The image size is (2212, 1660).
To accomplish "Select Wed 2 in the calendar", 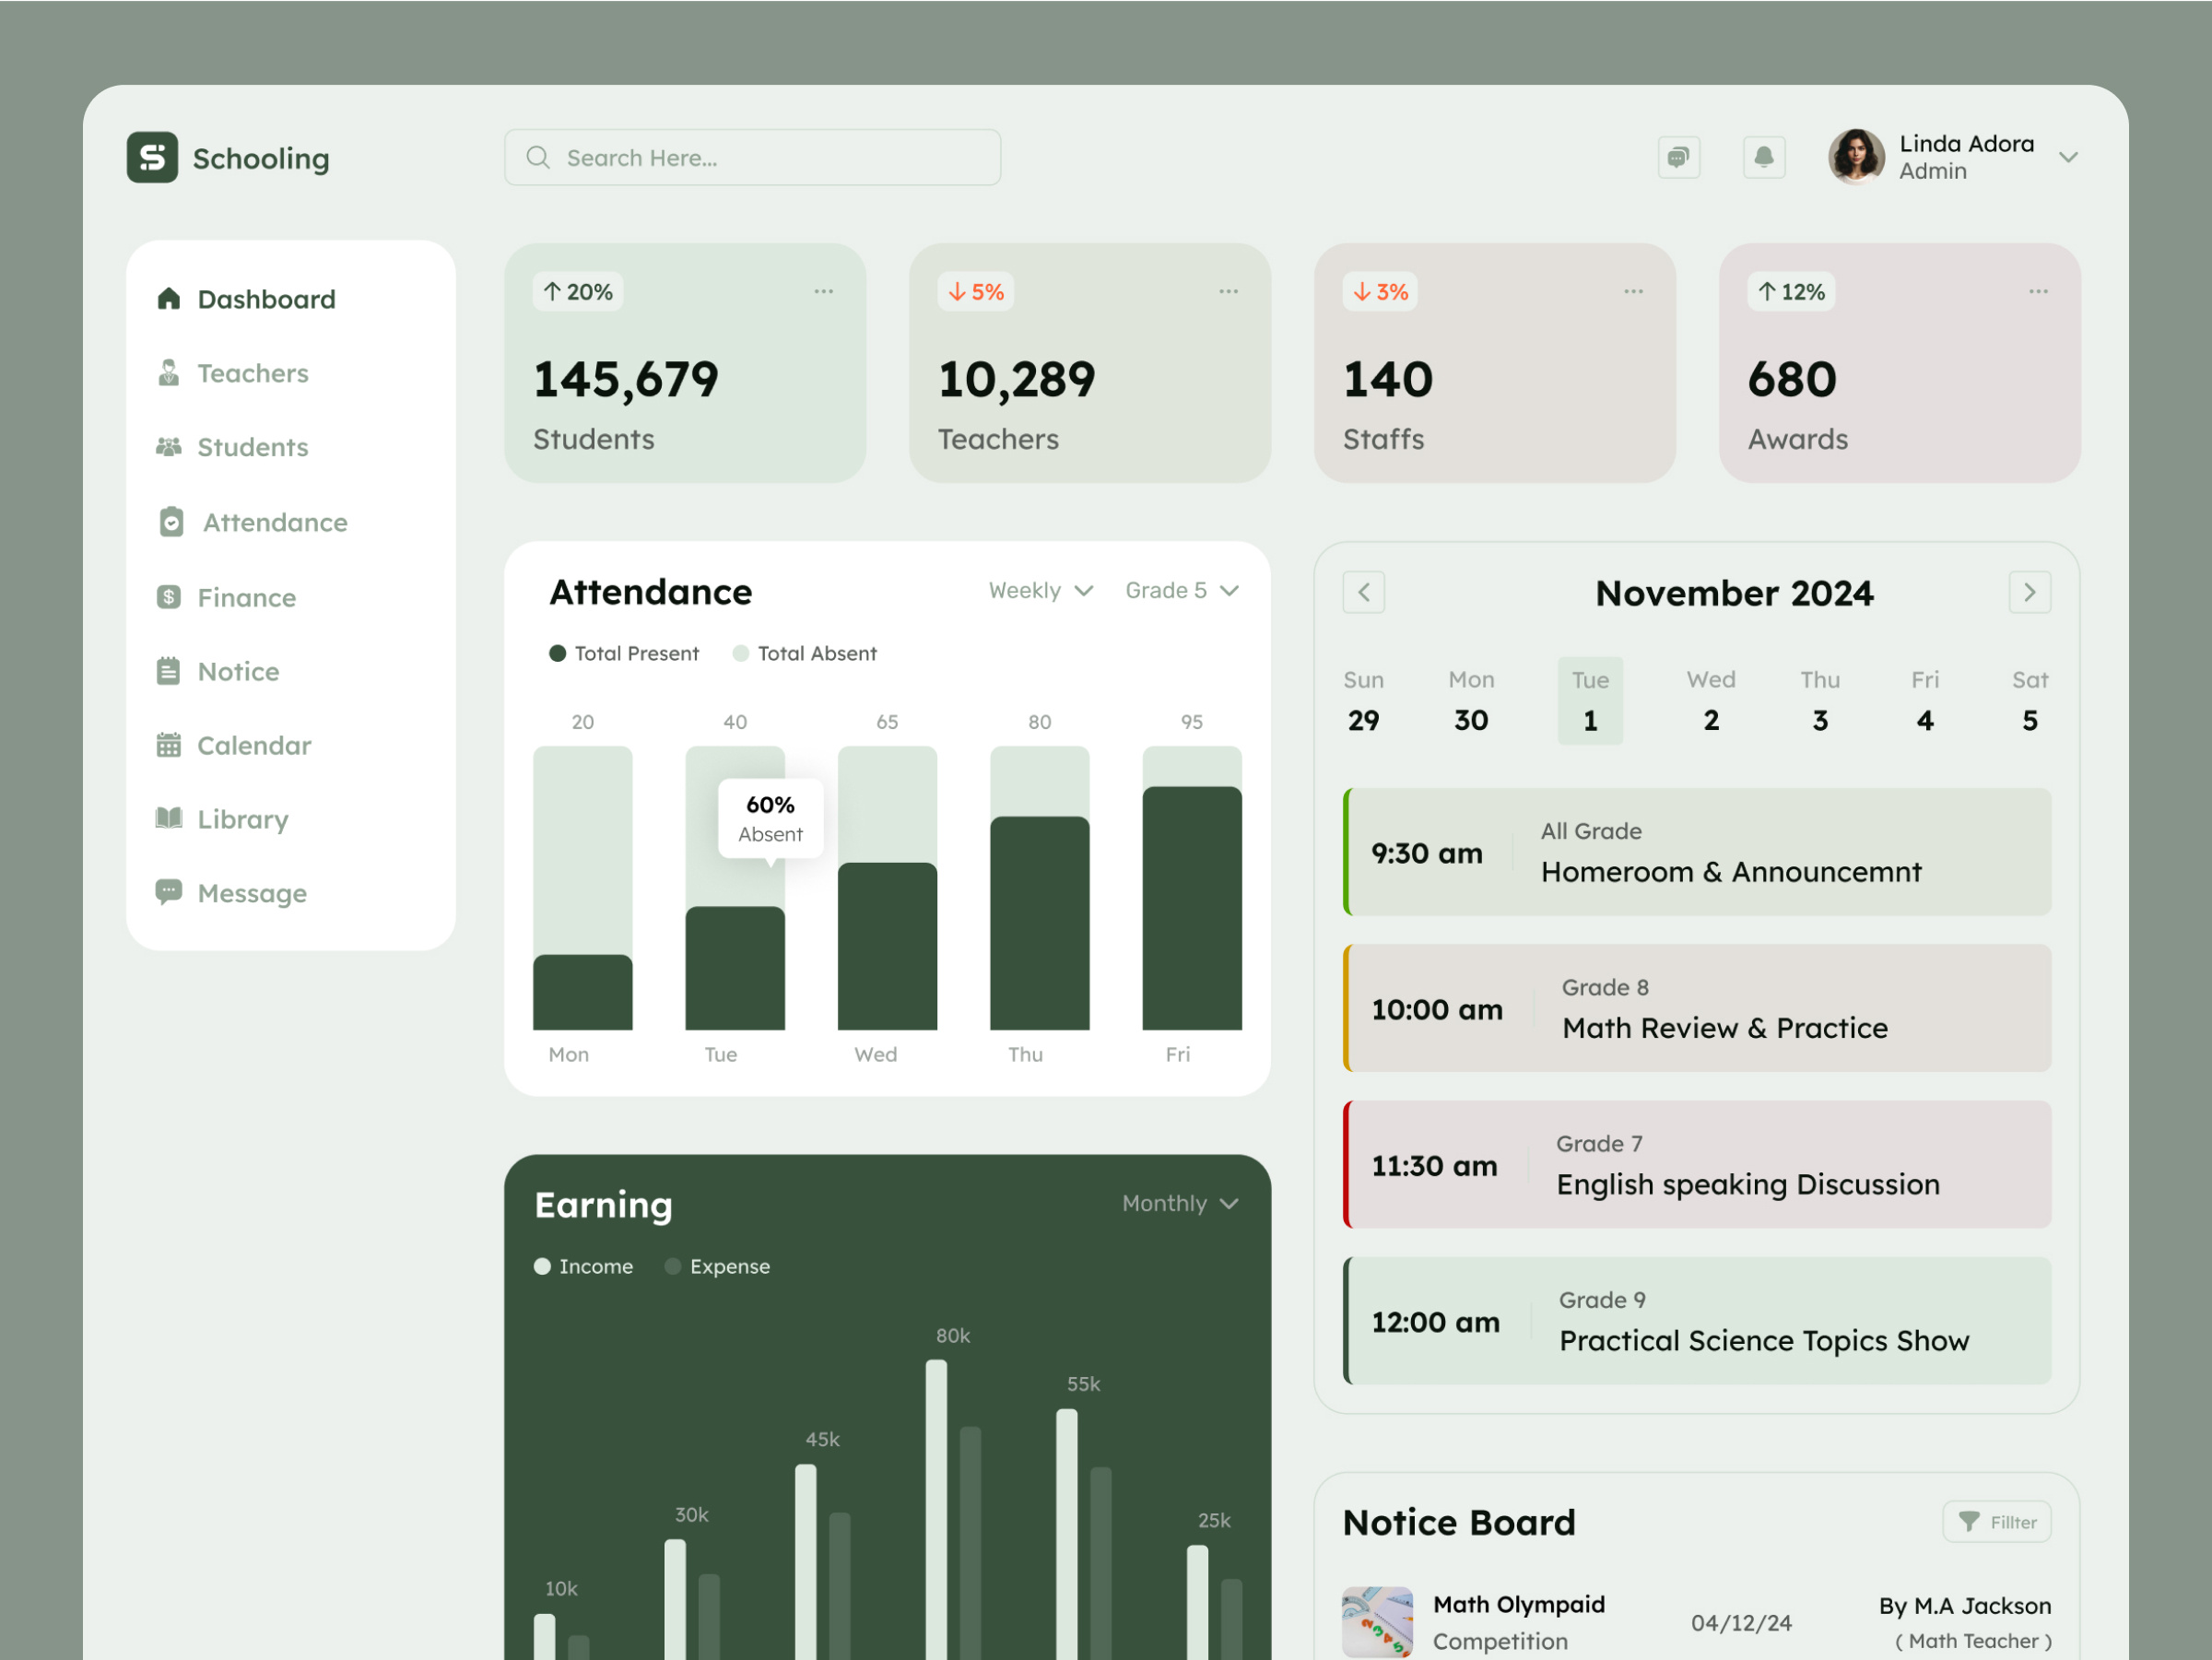I will [x=1711, y=701].
